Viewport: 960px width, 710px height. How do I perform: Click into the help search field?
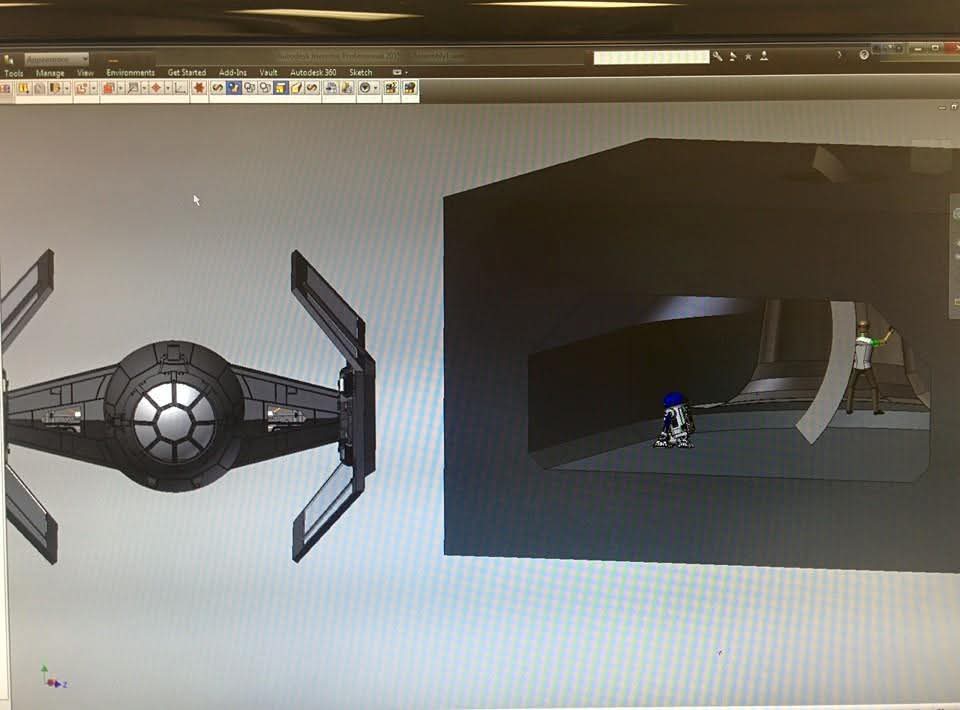tap(651, 57)
